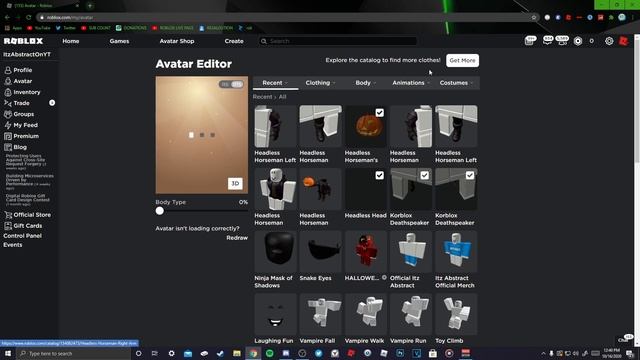Click the Body Type slider handle
This screenshot has width=640, height=360.
[x=160, y=211]
